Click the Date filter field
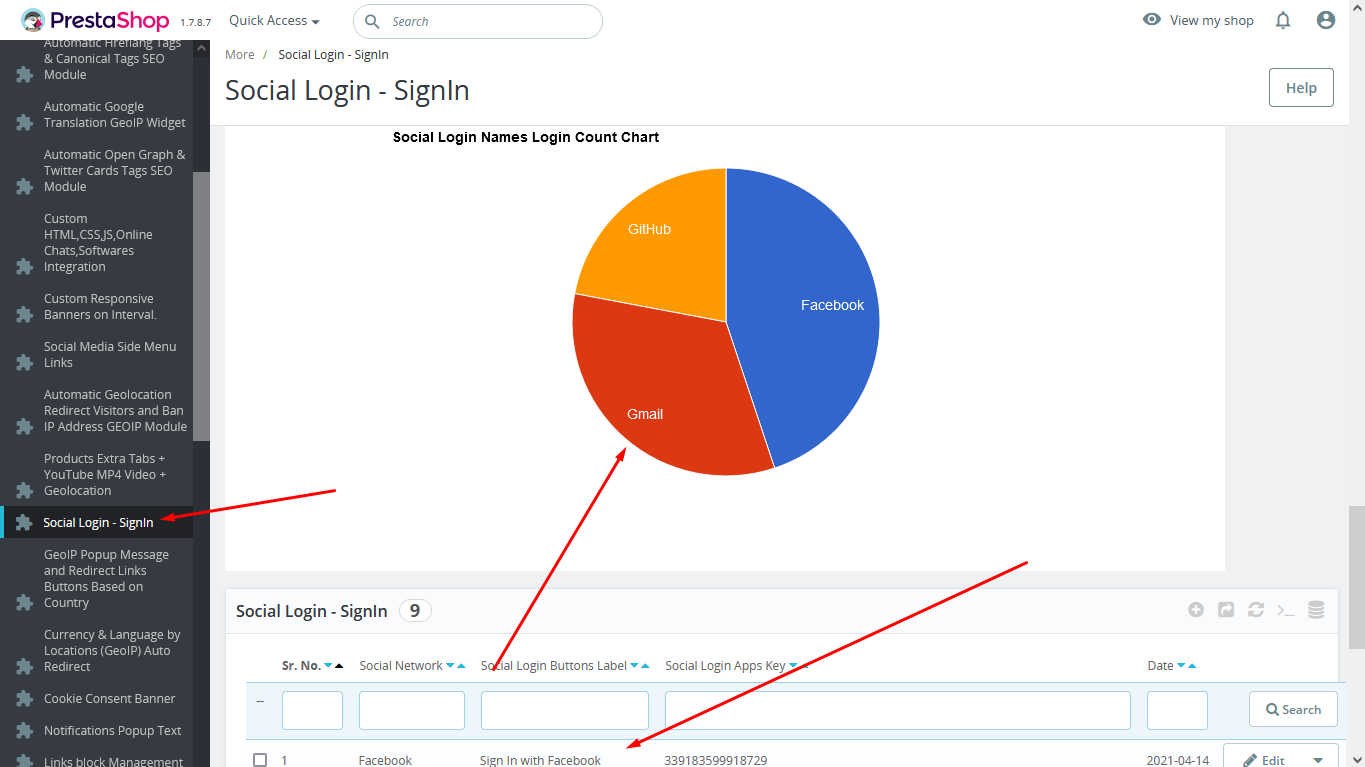The height and width of the screenshot is (767, 1365). click(1177, 710)
